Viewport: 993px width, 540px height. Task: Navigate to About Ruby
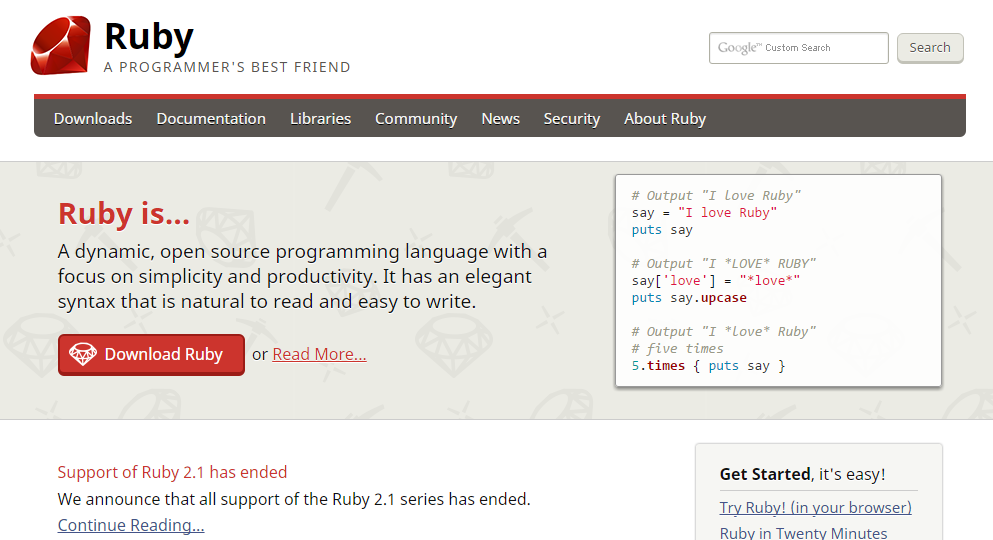[x=665, y=118]
